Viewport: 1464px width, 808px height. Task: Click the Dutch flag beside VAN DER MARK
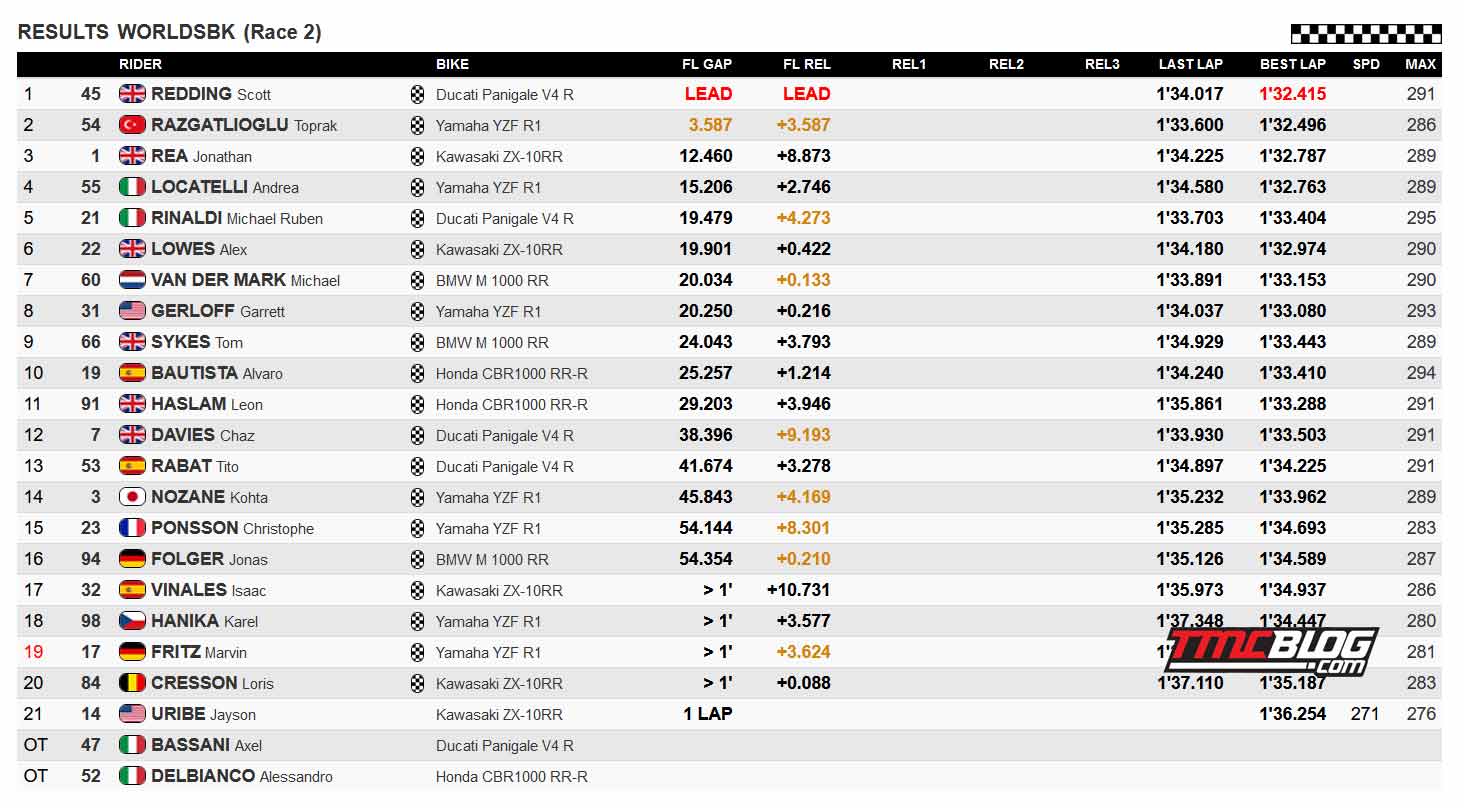coord(132,280)
